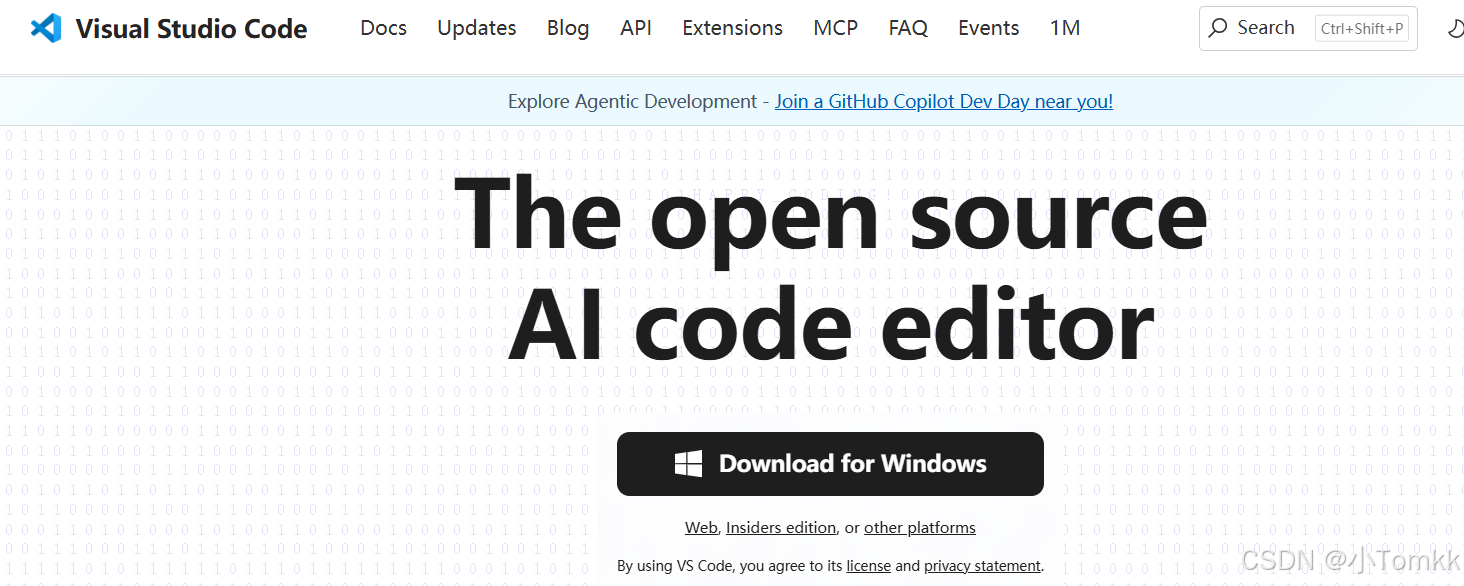This screenshot has height=586, width=1464.
Task: Open the license link
Action: click(868, 566)
